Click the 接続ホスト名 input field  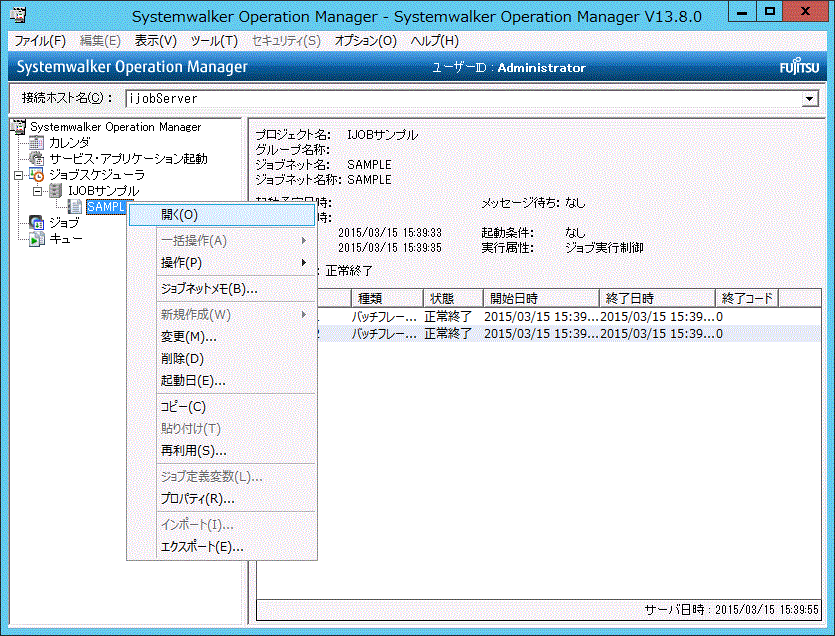pos(464,99)
